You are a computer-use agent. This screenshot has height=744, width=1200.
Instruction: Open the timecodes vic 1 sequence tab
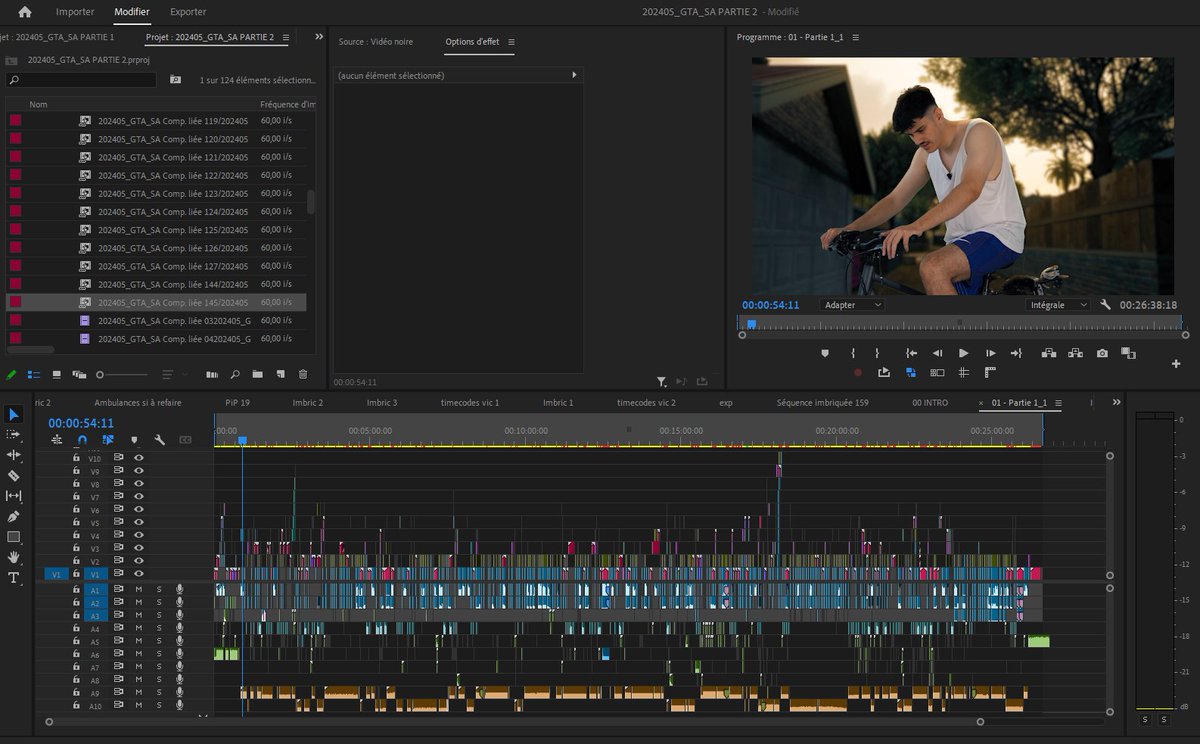pos(470,403)
